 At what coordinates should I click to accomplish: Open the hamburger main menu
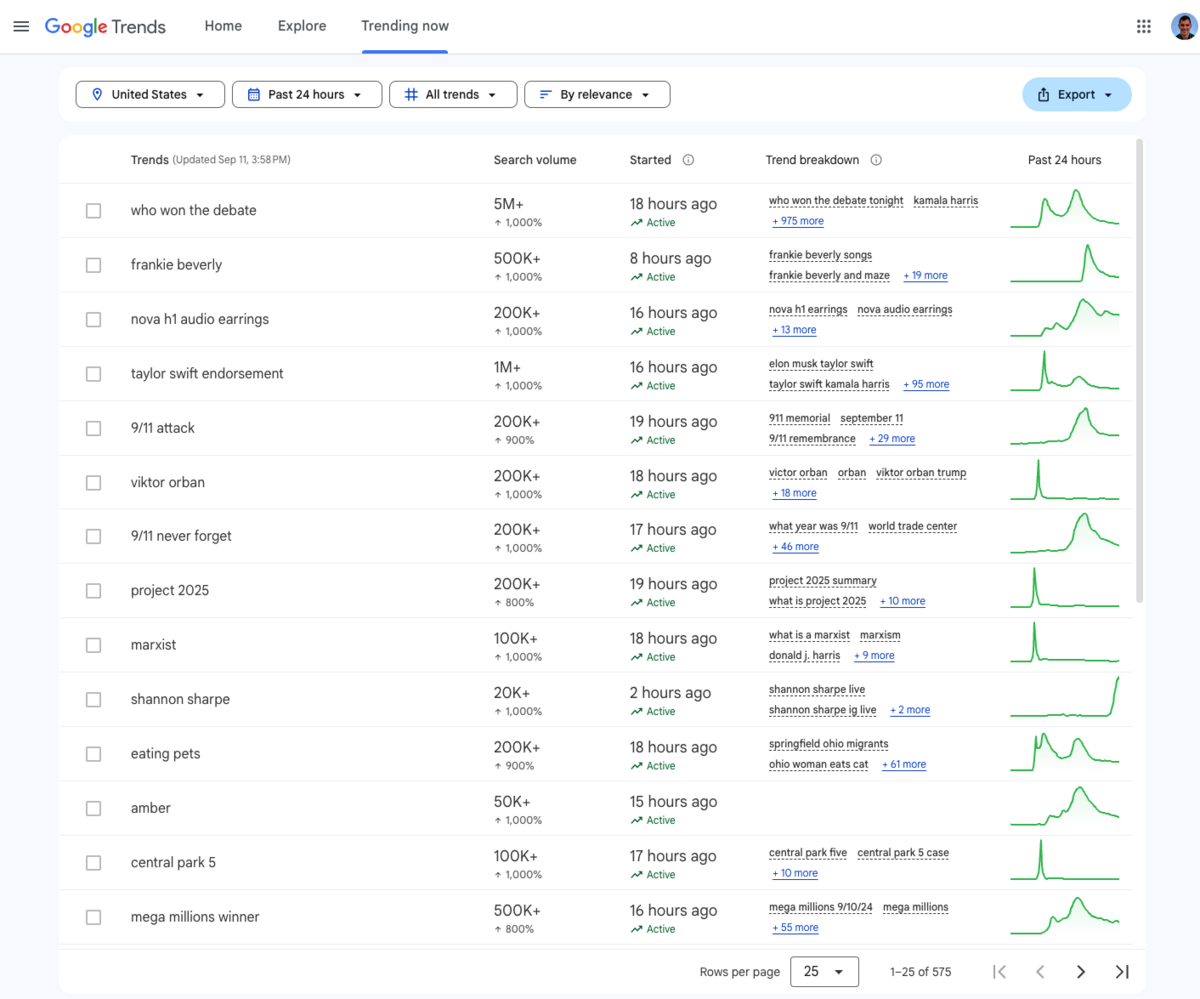point(21,26)
